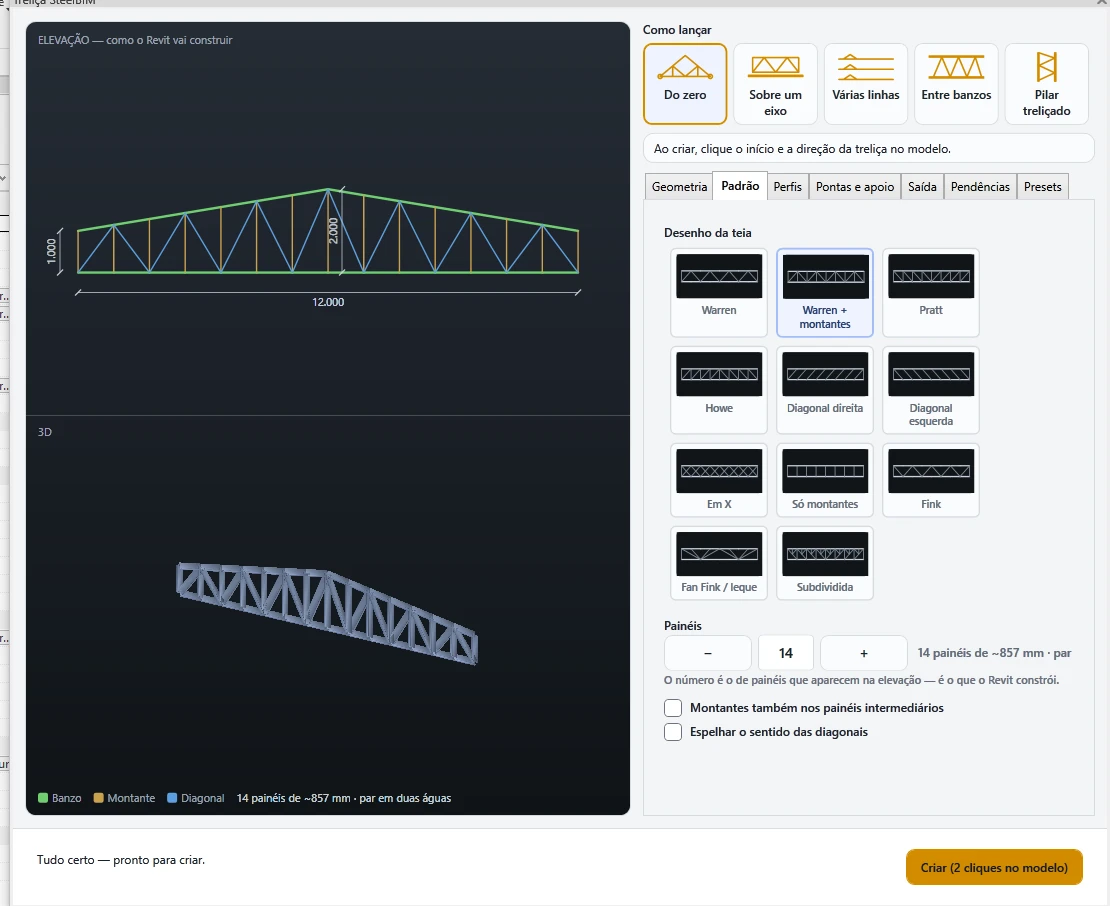Click the 'ELEVAÇÃO — como o Revit vai construir' label

point(135,40)
